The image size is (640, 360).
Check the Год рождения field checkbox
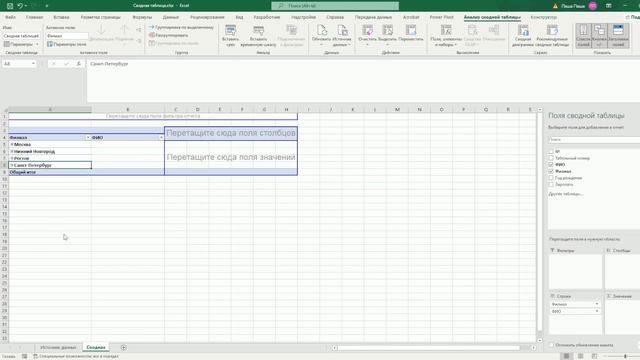pos(551,178)
